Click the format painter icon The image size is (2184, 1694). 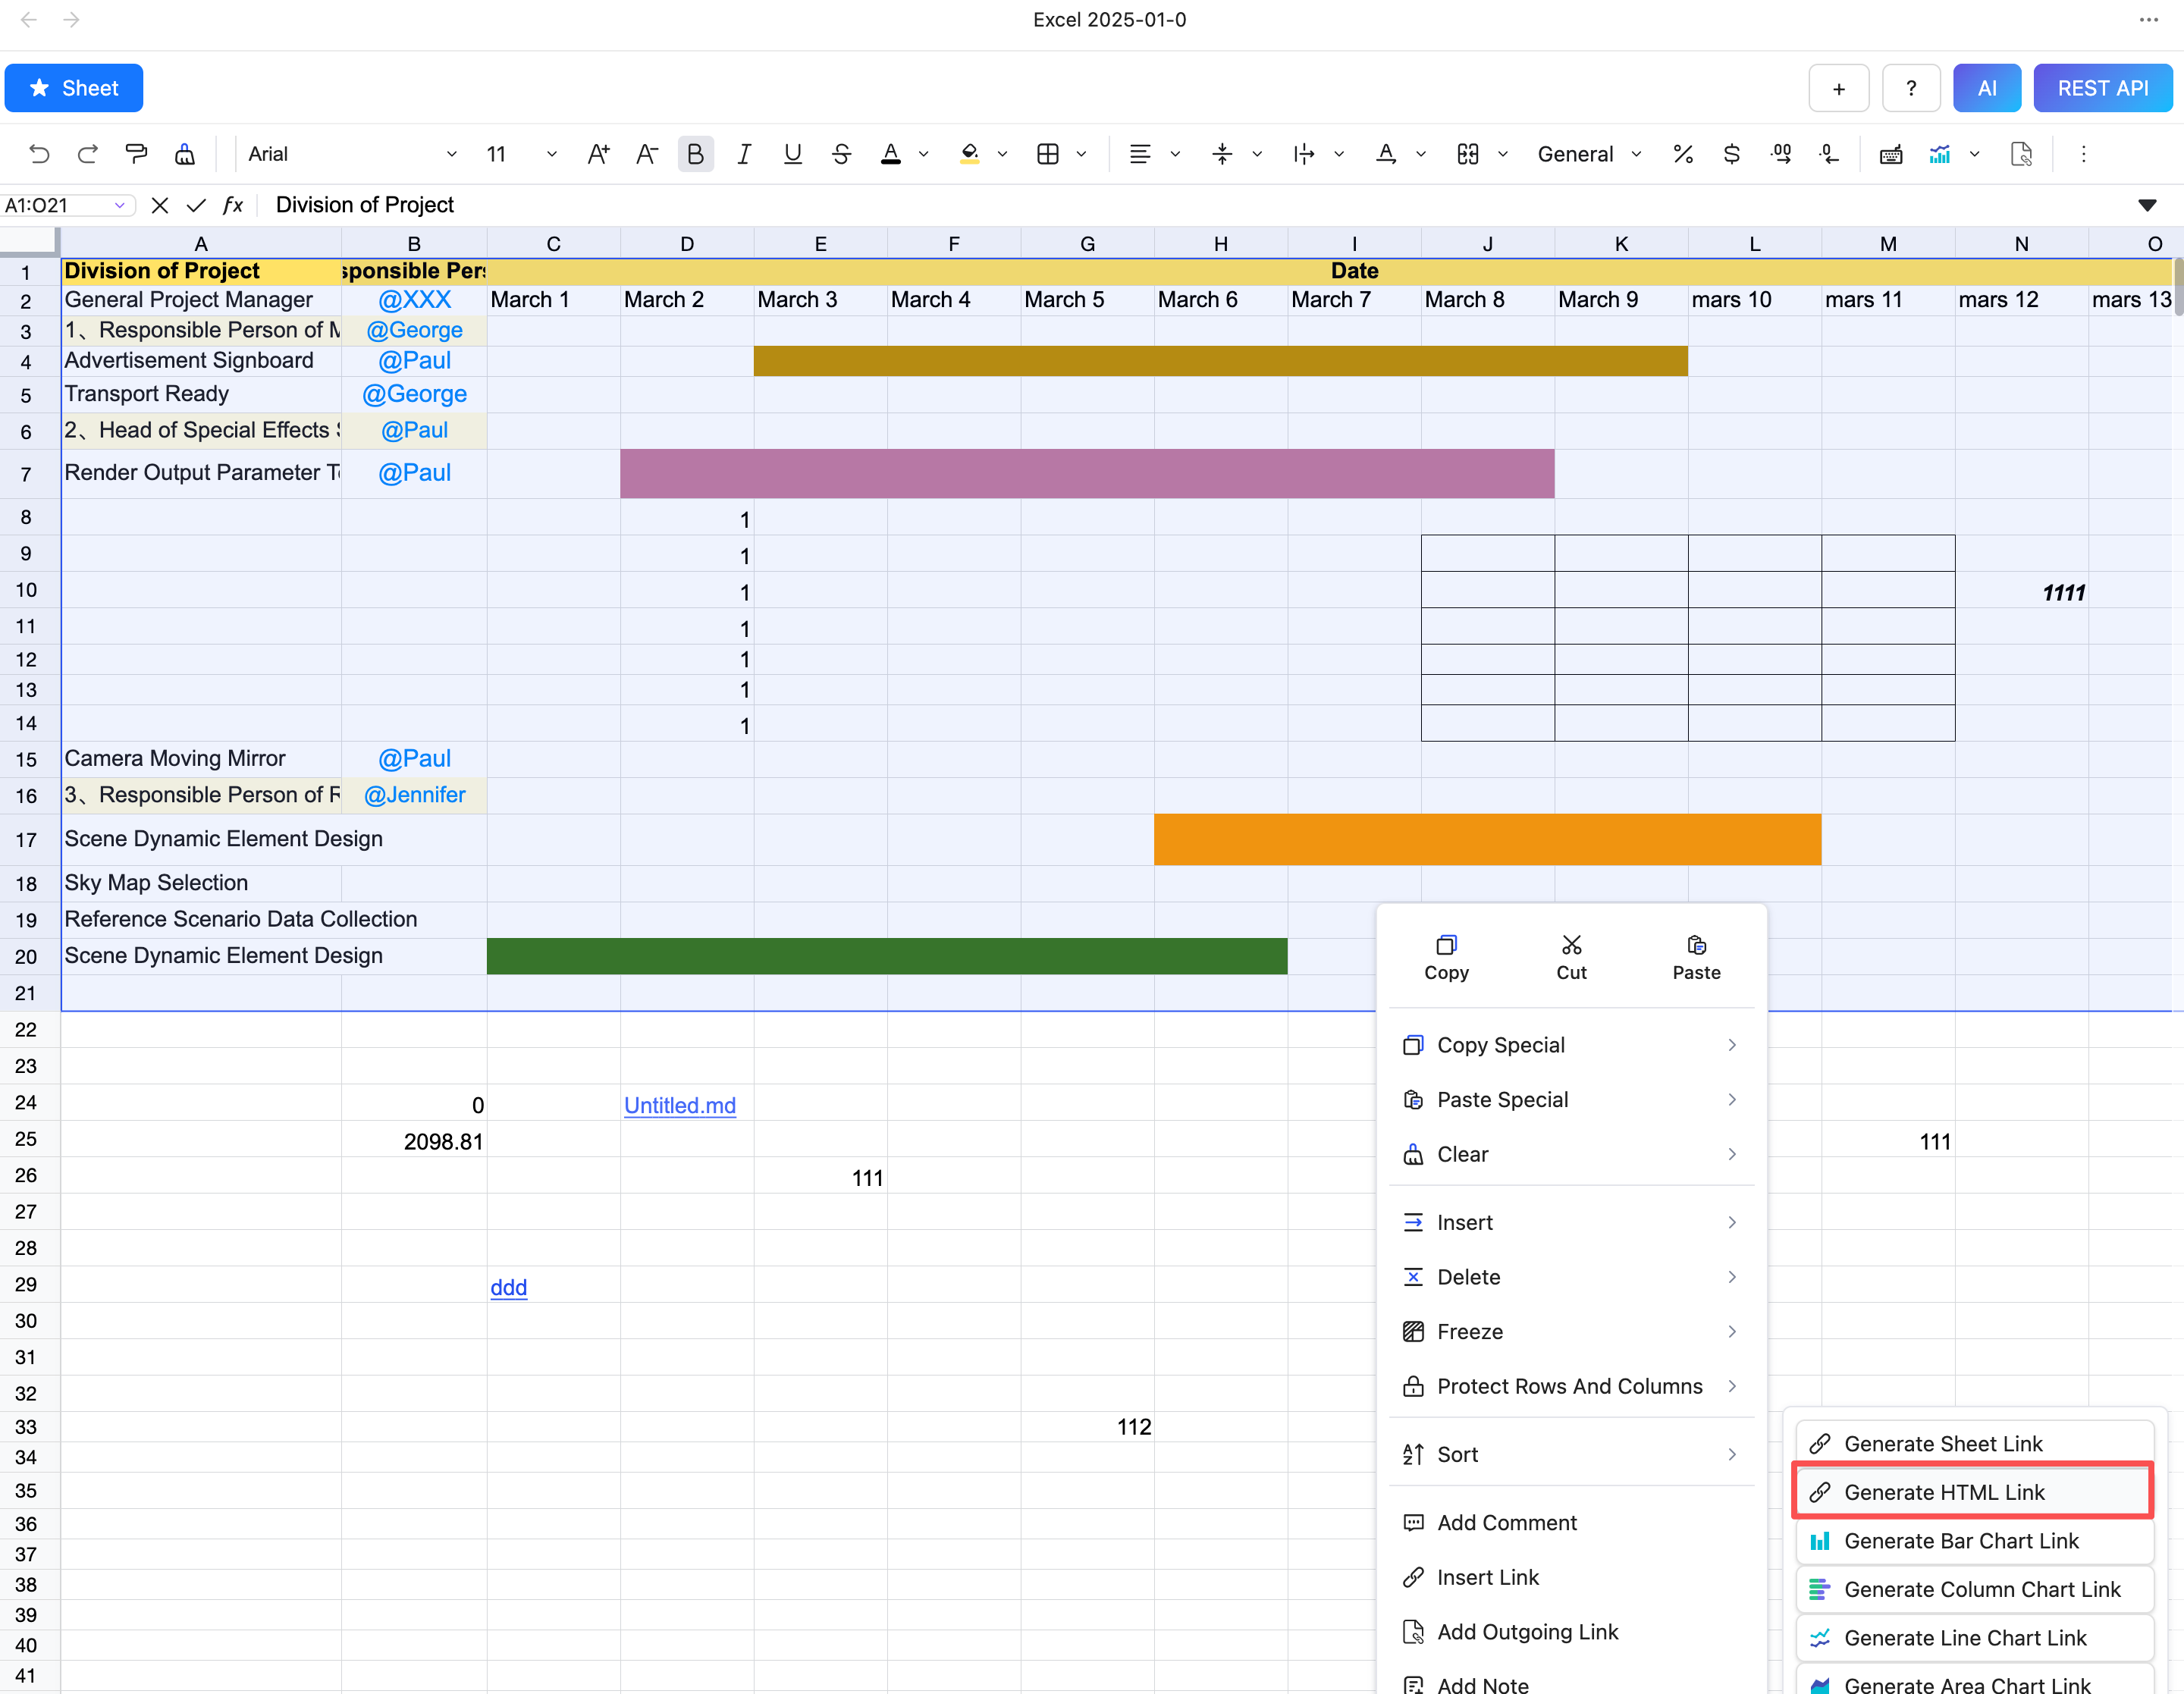click(136, 154)
